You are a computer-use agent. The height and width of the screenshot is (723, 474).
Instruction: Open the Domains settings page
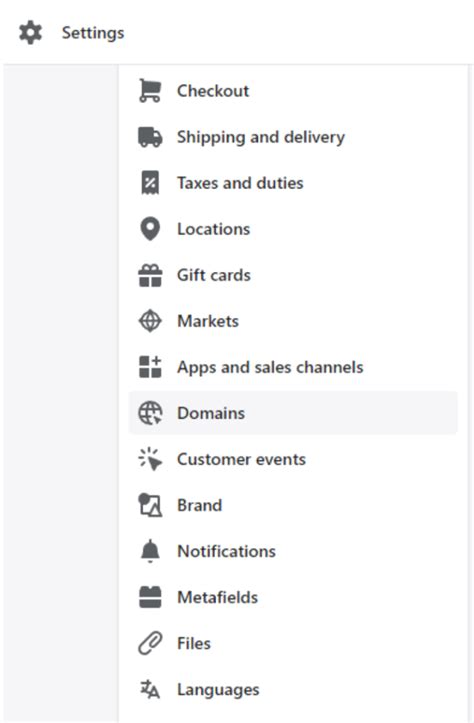(x=293, y=413)
